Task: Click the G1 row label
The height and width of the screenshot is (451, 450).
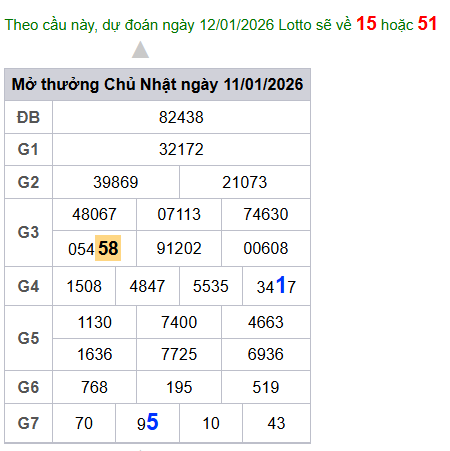Action: click(28, 149)
